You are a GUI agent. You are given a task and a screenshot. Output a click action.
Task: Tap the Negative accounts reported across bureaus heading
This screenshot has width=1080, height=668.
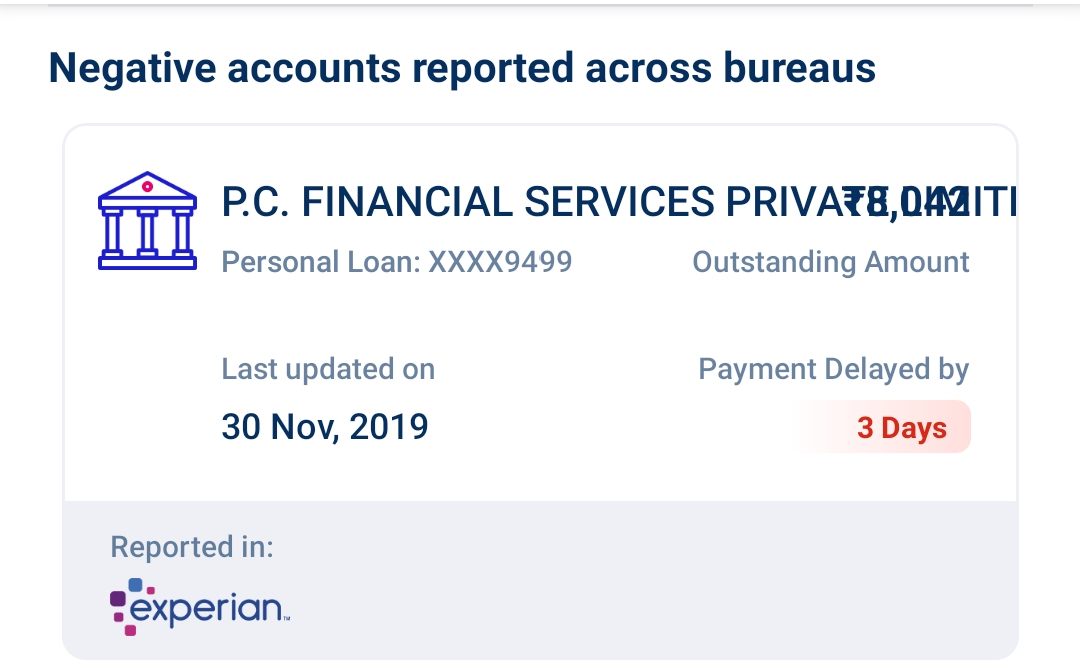pyautogui.click(x=462, y=68)
